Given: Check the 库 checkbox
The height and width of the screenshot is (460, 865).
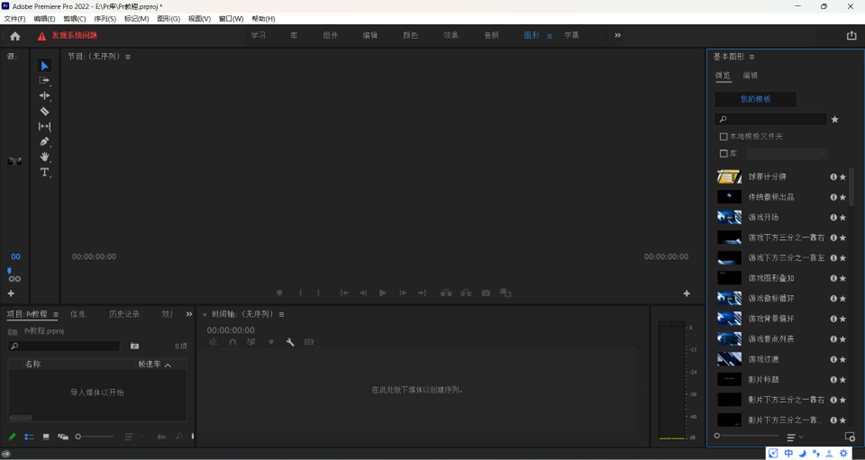Looking at the screenshot, I should tap(724, 154).
